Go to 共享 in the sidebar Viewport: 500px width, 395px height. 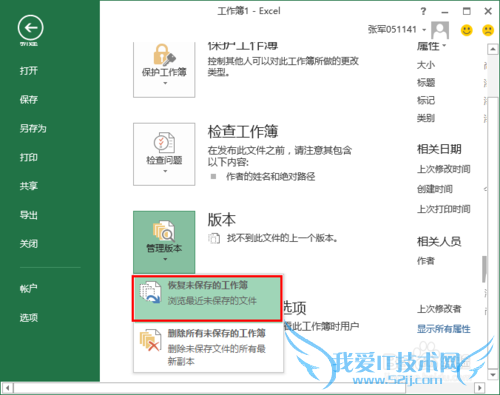coord(29,186)
